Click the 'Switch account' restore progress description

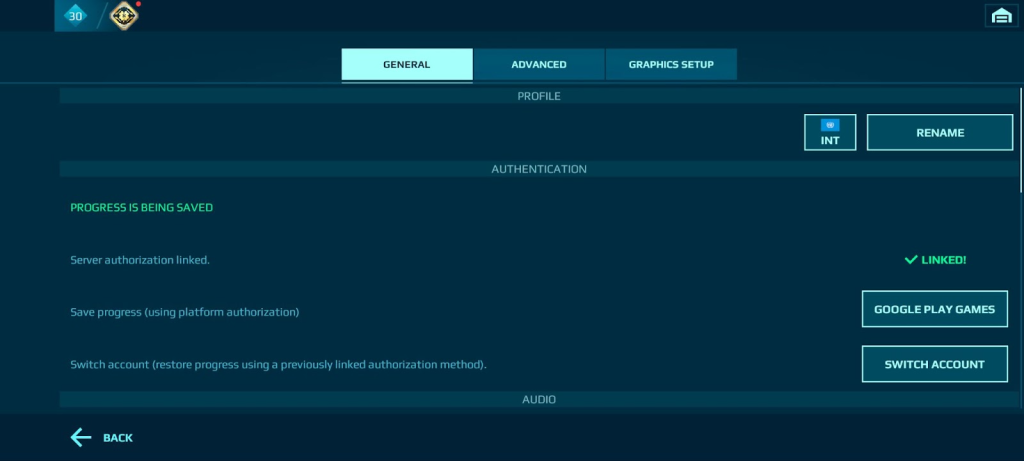click(x=278, y=364)
